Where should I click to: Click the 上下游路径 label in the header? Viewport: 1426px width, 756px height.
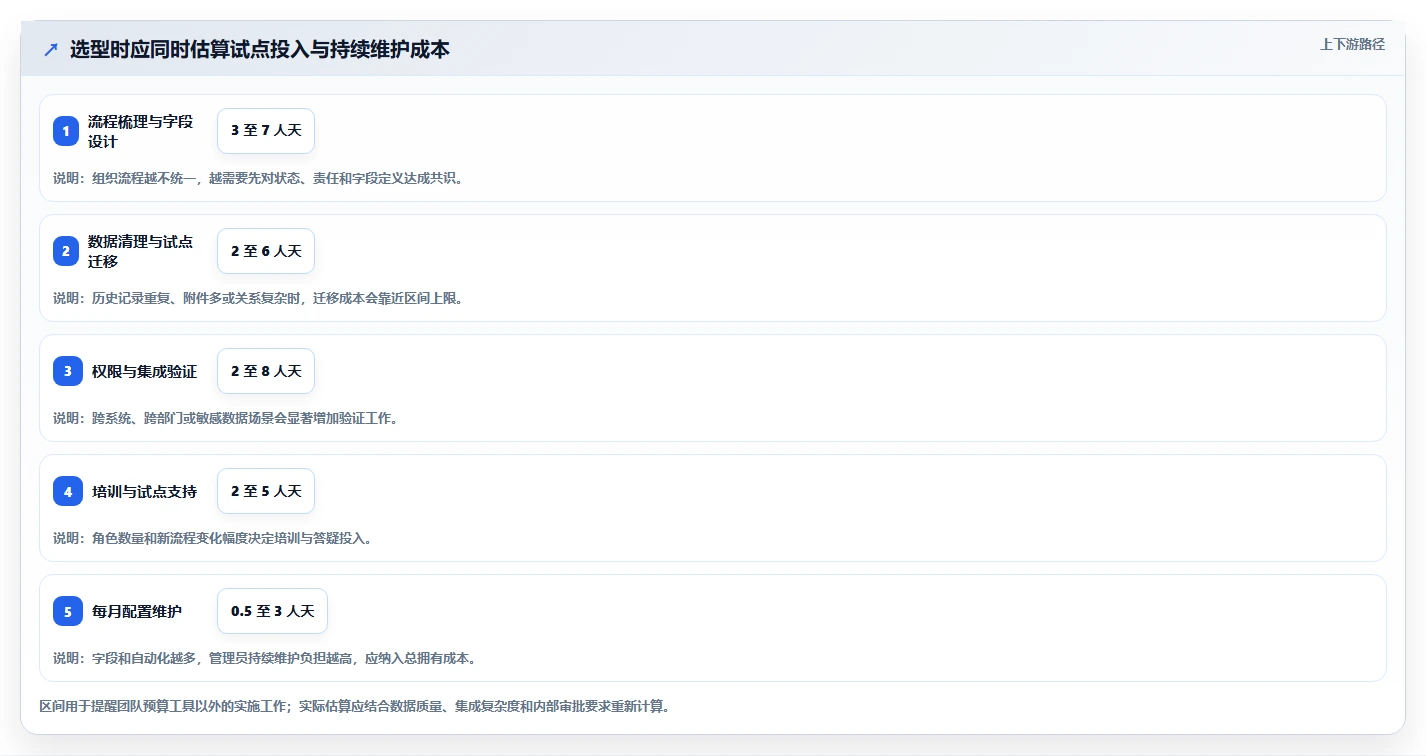(x=1352, y=44)
